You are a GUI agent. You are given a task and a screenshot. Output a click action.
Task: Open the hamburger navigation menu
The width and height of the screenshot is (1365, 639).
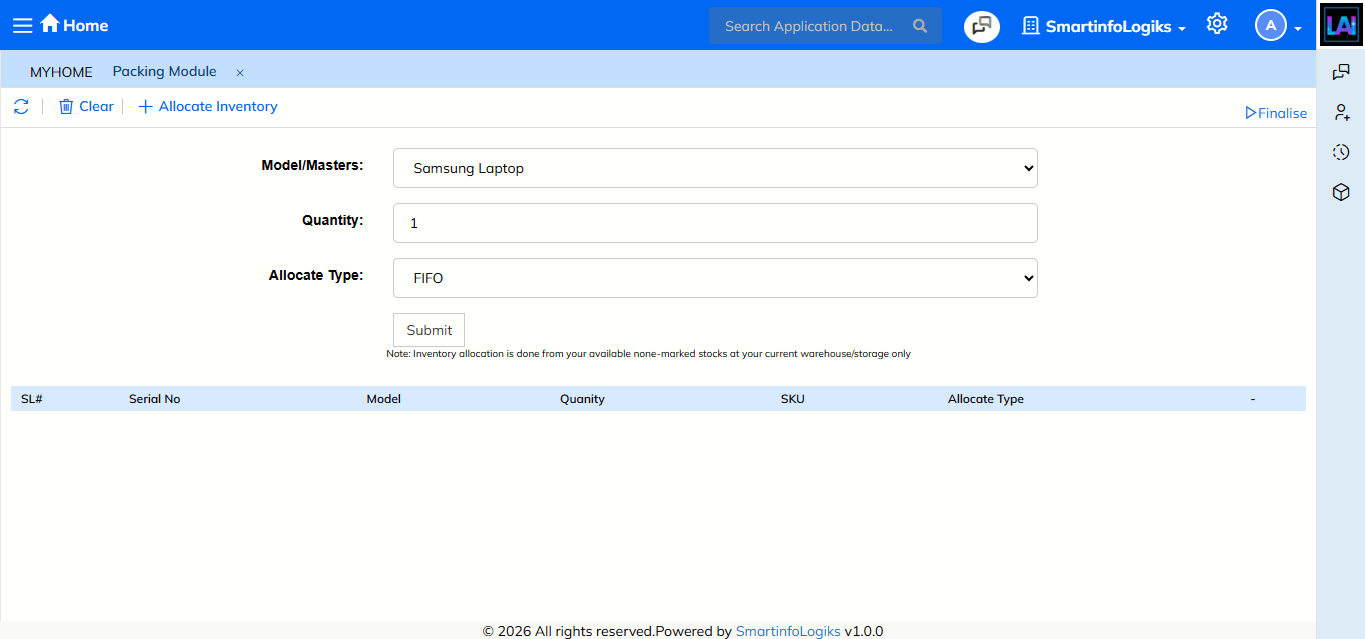coord(22,25)
